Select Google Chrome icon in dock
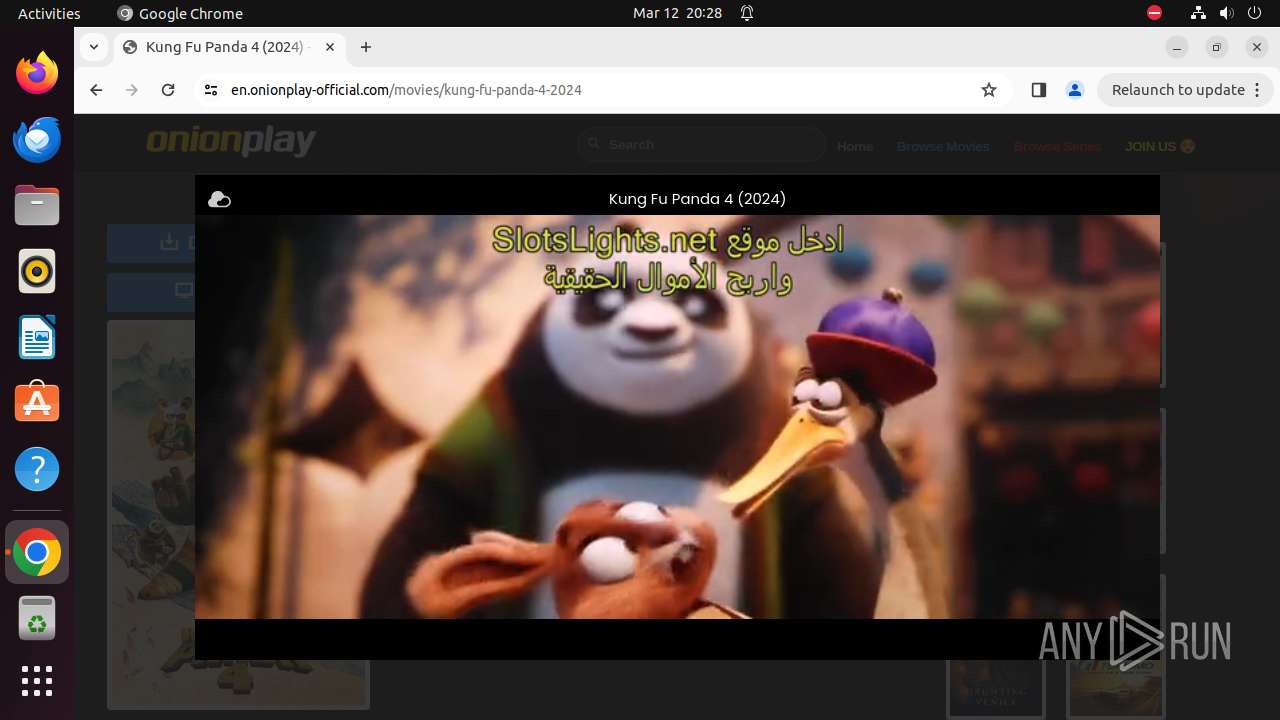 37,552
